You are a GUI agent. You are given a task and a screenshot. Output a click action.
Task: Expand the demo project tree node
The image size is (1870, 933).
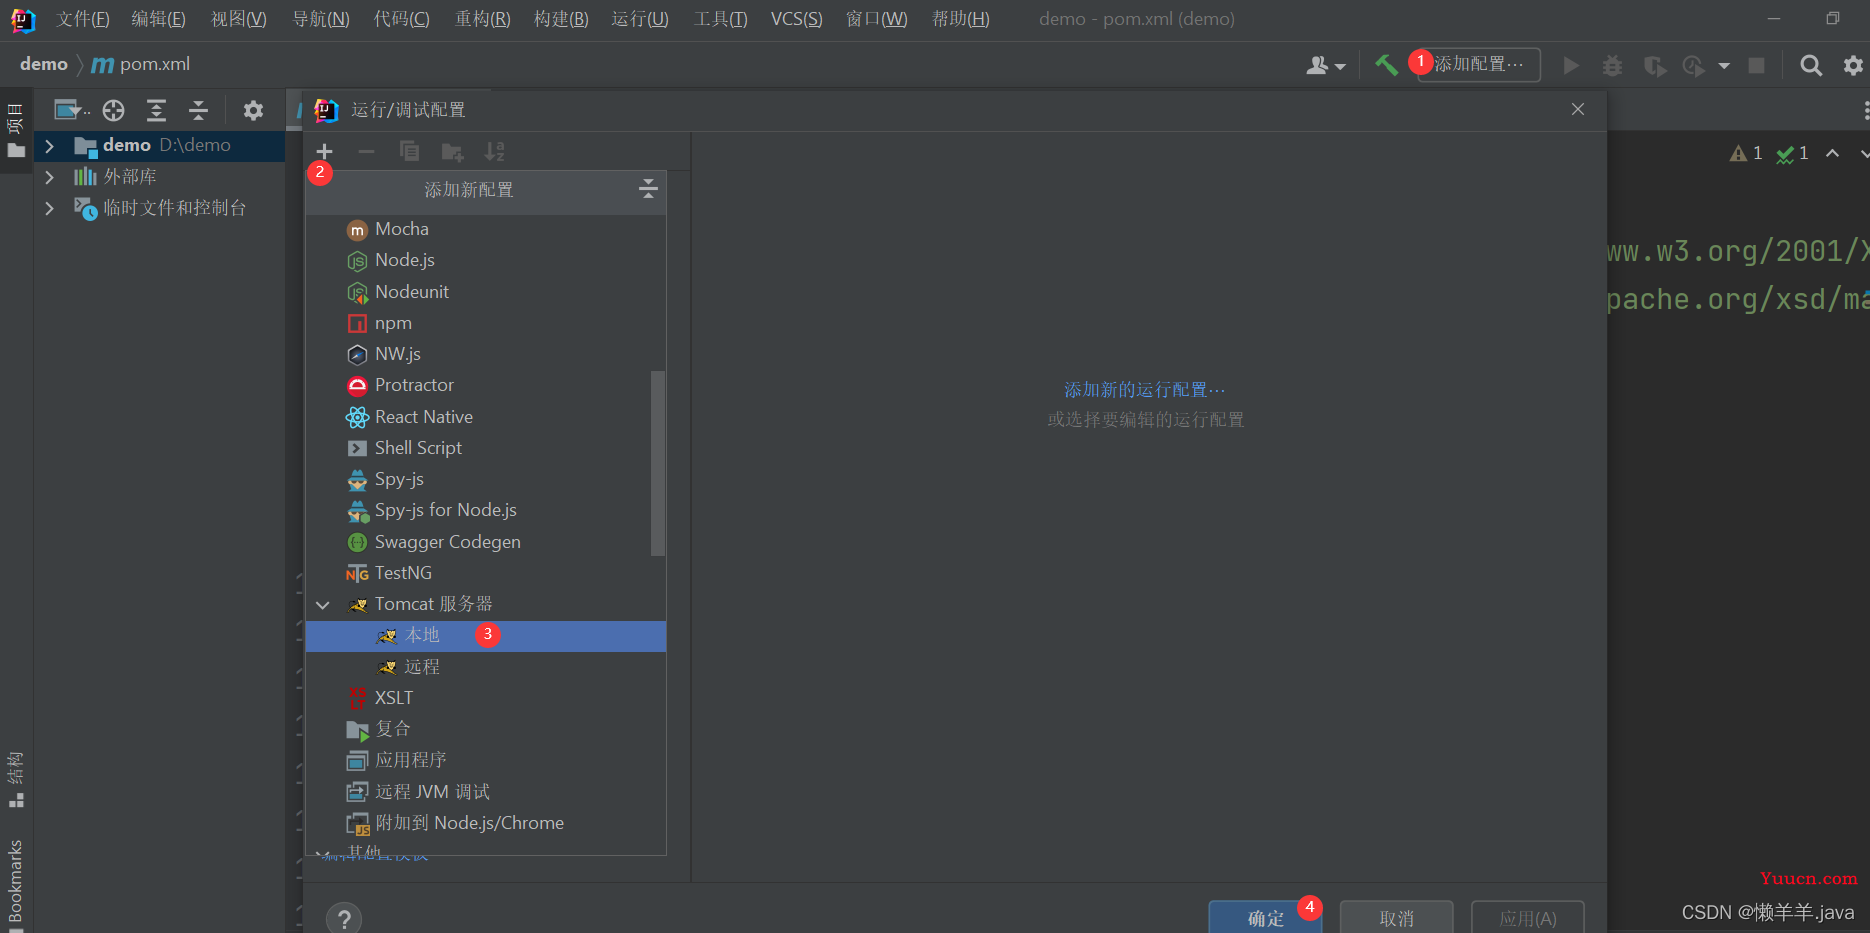click(x=49, y=146)
